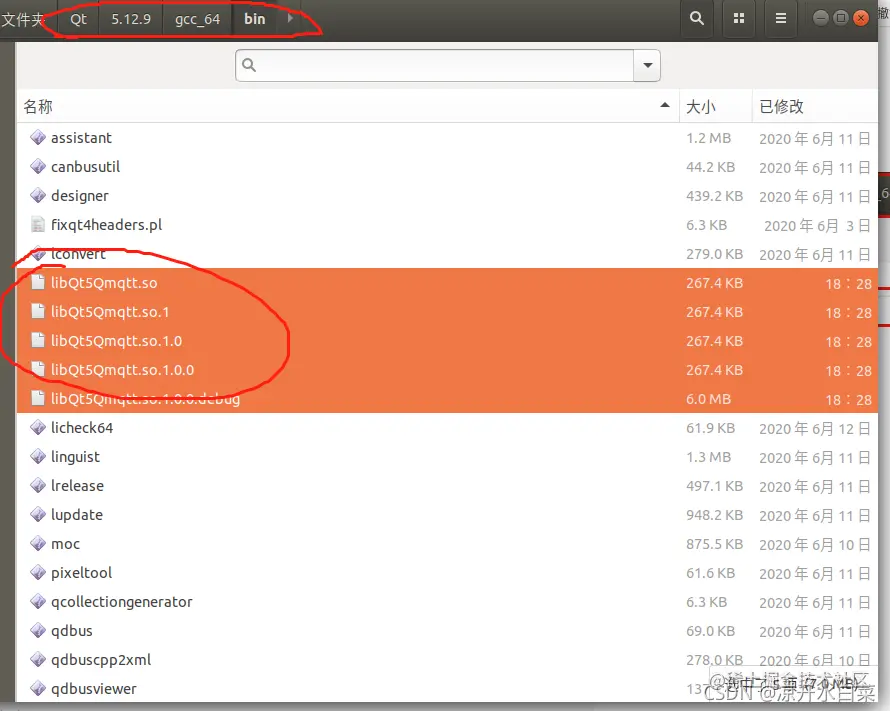890x711 pixels.
Task: Click the 875.5 KB size of moc
Action: point(714,544)
